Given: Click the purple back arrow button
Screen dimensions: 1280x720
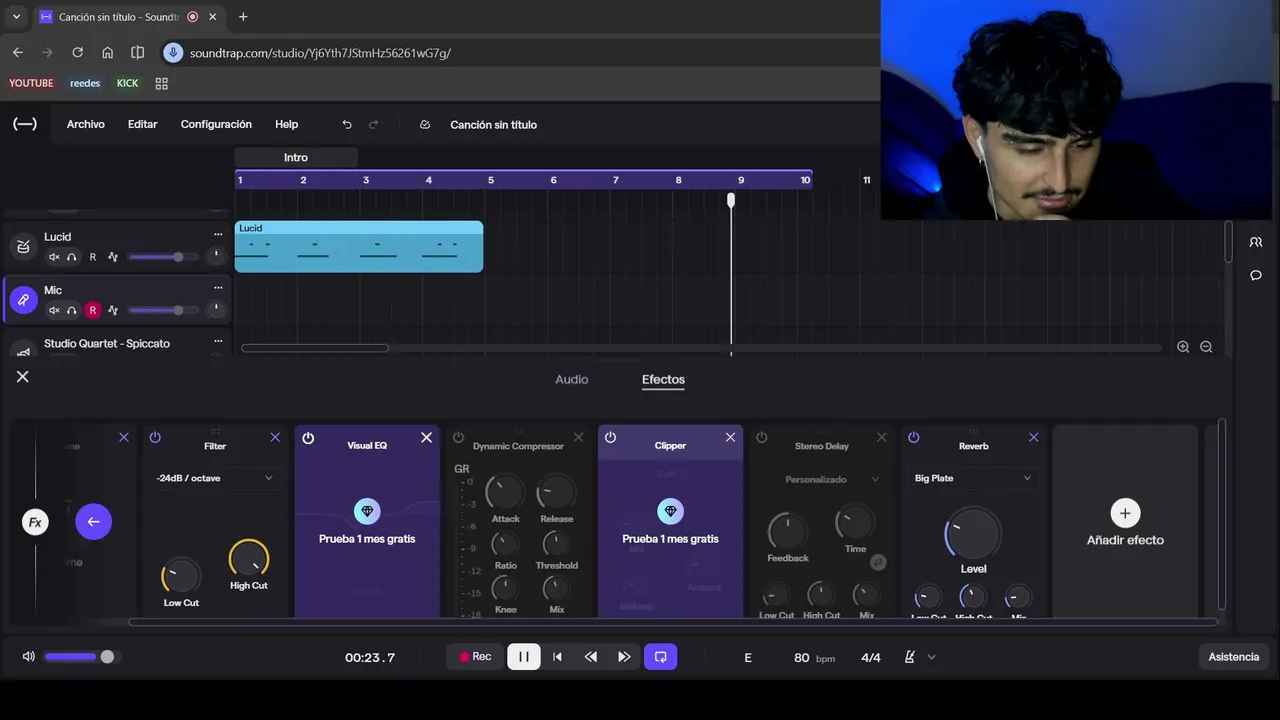Looking at the screenshot, I should [x=94, y=521].
